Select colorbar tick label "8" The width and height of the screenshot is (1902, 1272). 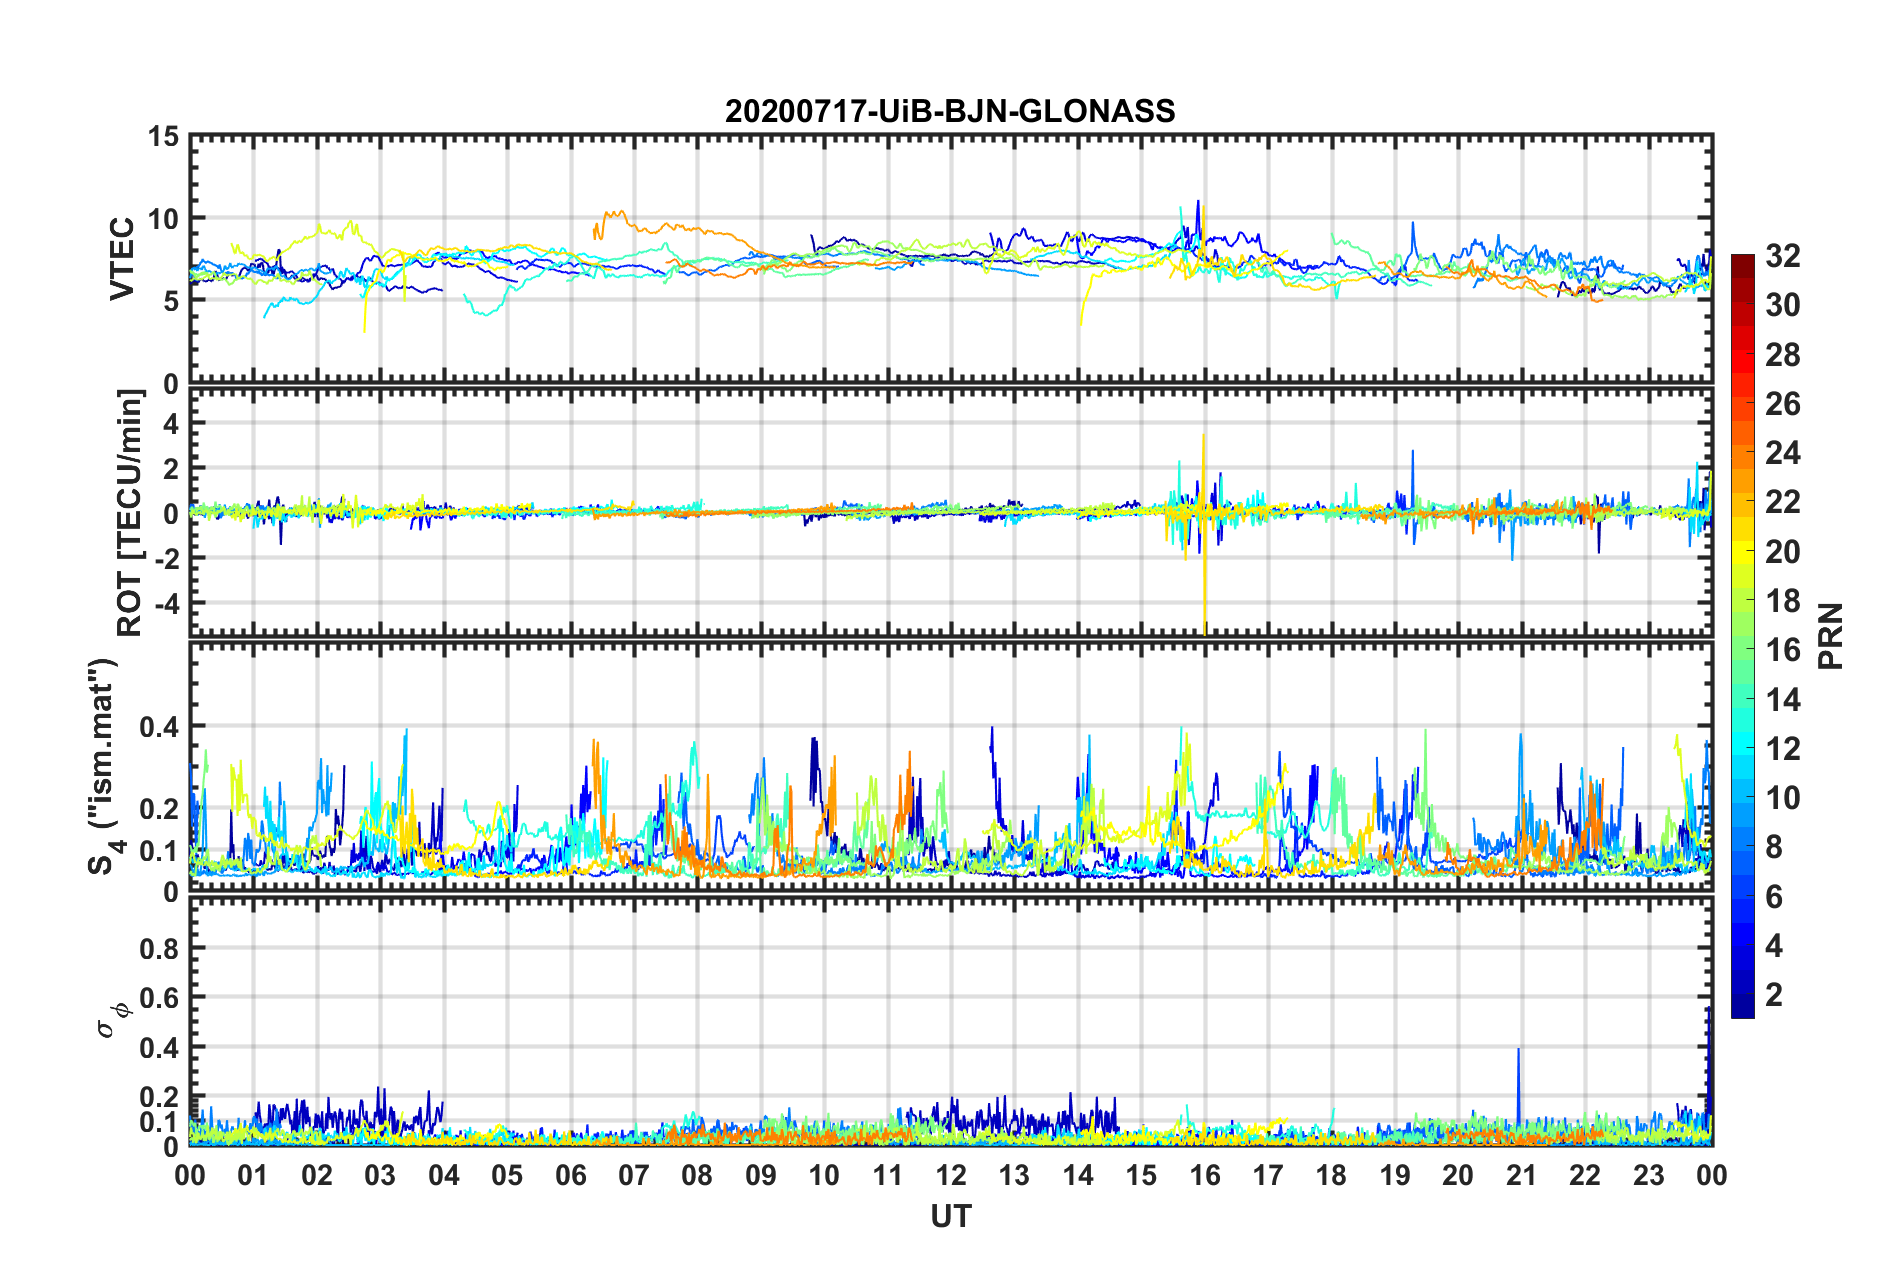tap(1774, 847)
